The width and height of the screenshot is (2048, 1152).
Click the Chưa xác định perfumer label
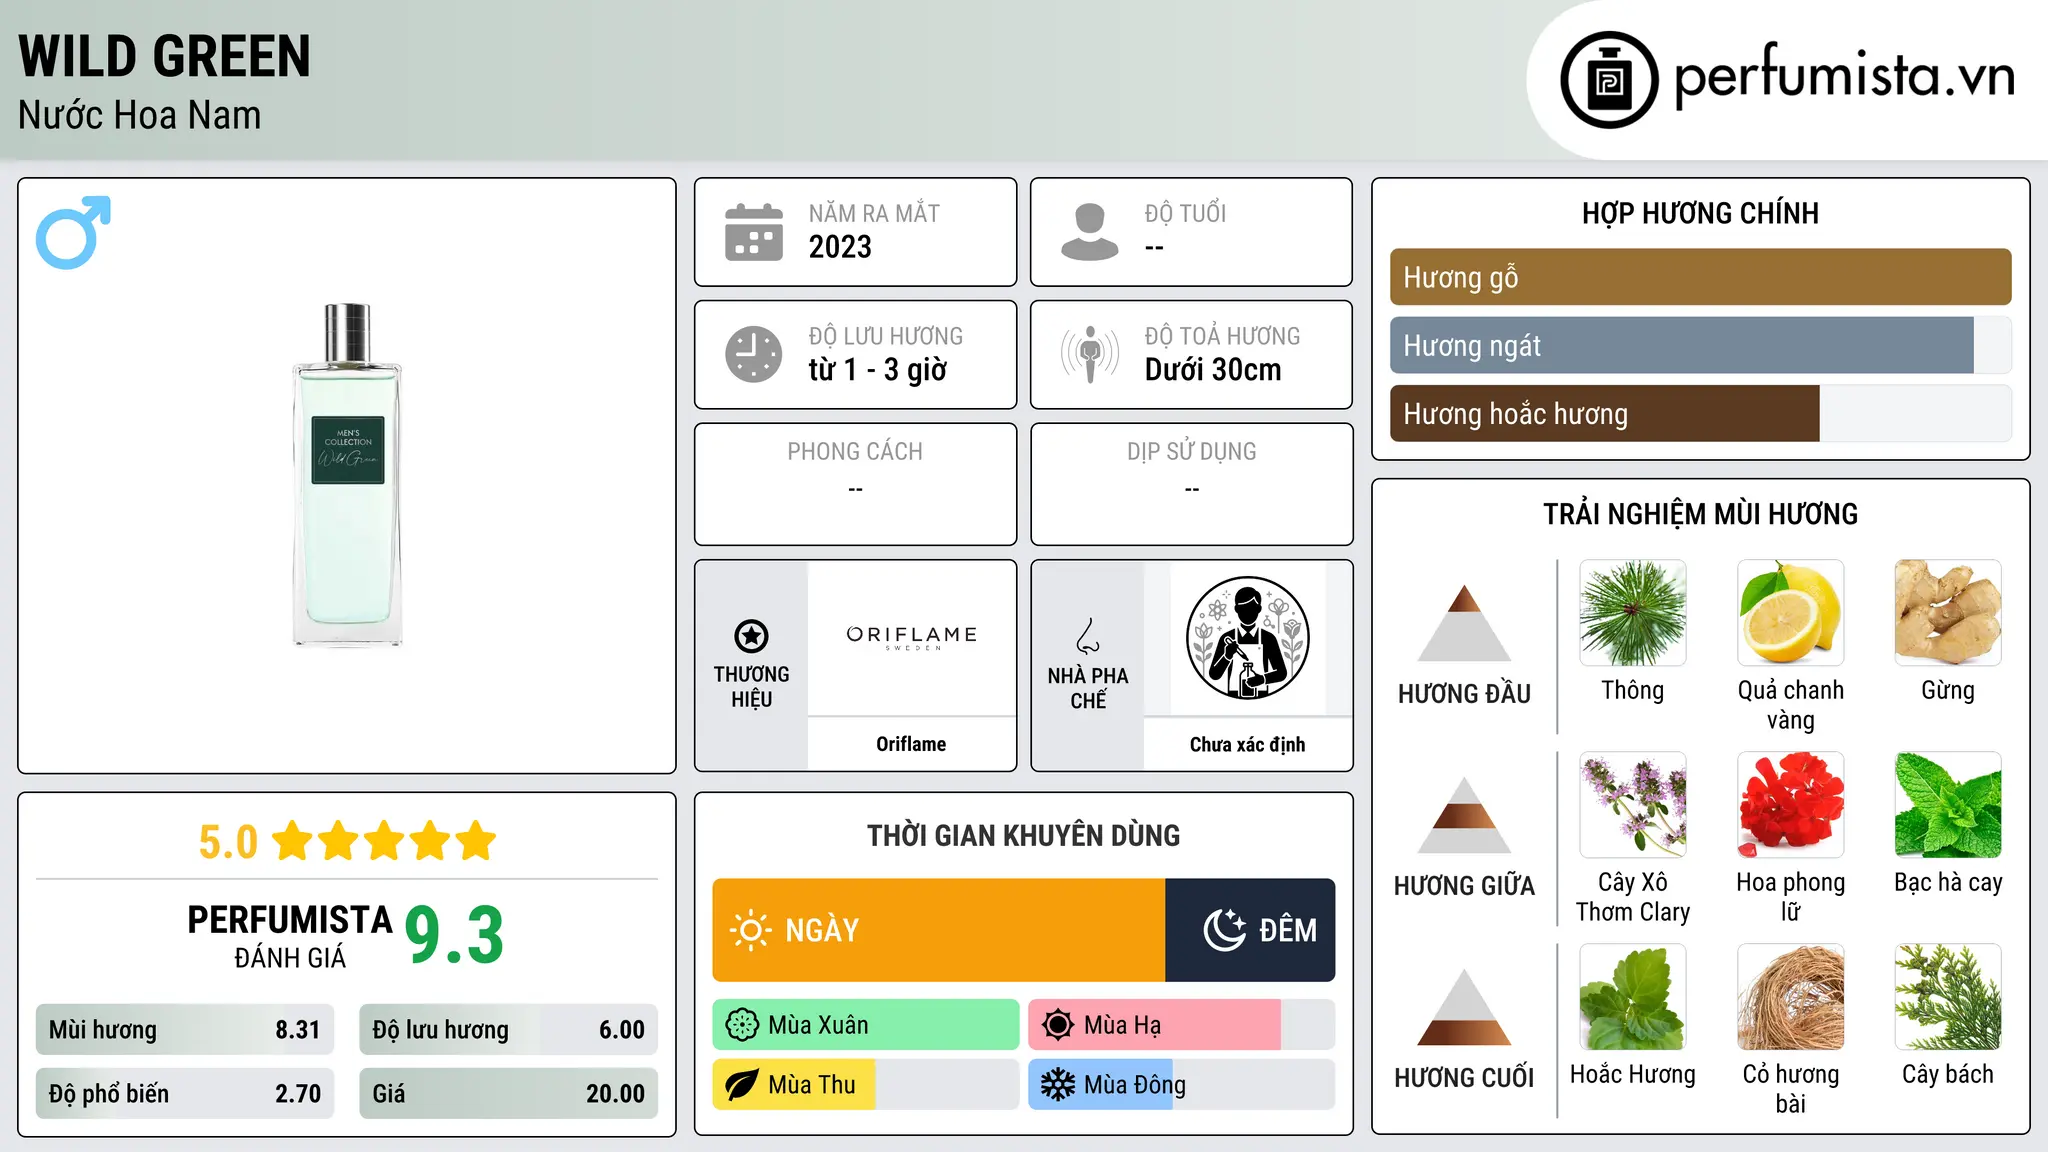tap(1247, 744)
